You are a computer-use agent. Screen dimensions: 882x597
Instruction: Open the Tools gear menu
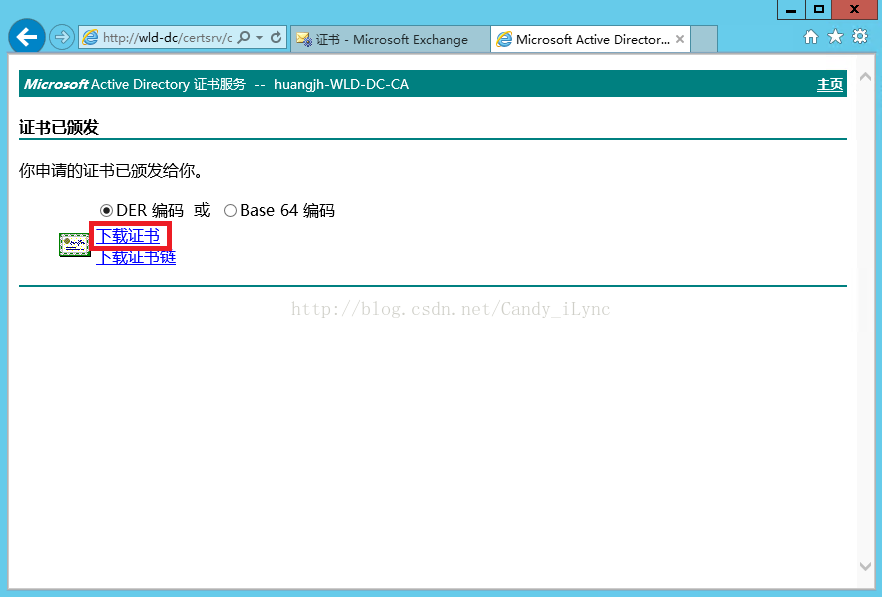coord(859,37)
